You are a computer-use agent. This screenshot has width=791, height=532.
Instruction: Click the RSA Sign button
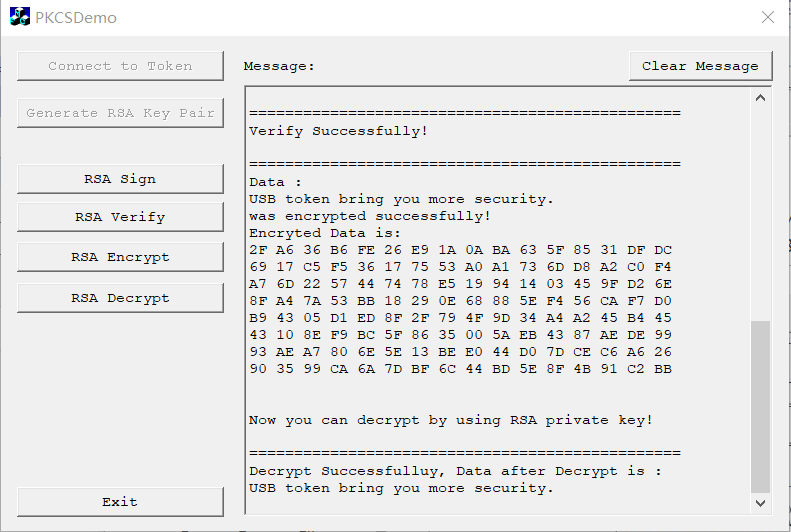[120, 179]
